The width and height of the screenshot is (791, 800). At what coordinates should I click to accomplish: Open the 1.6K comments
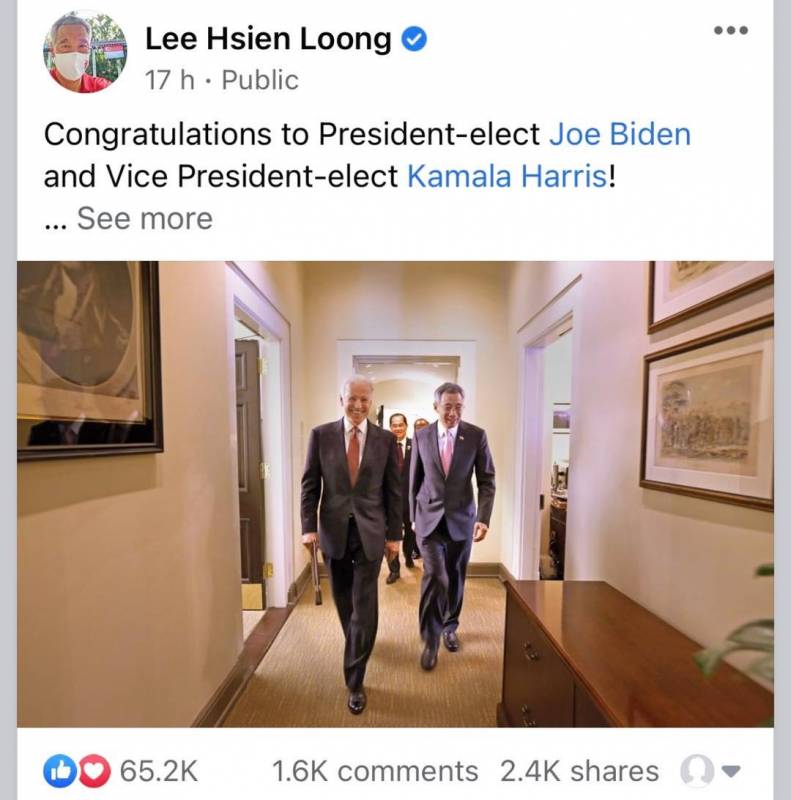[x=375, y=771]
